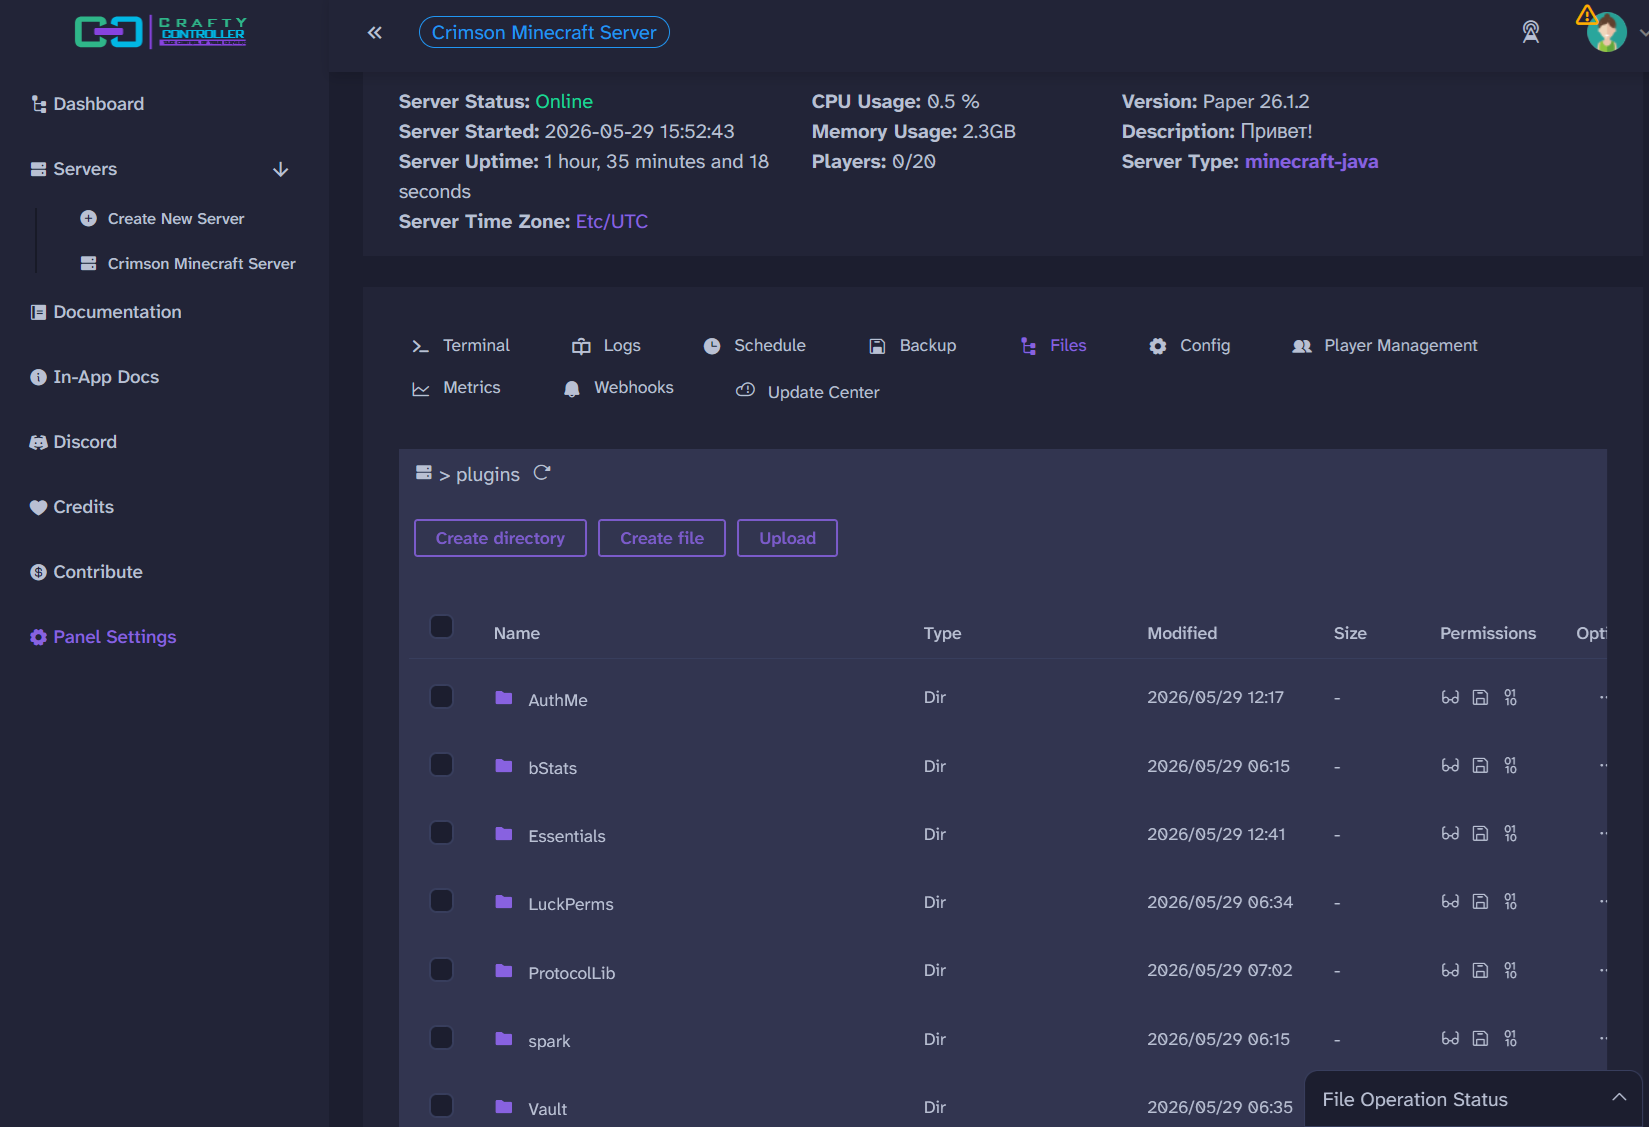Select the Files tab
Image resolution: width=1649 pixels, height=1127 pixels.
1053,345
